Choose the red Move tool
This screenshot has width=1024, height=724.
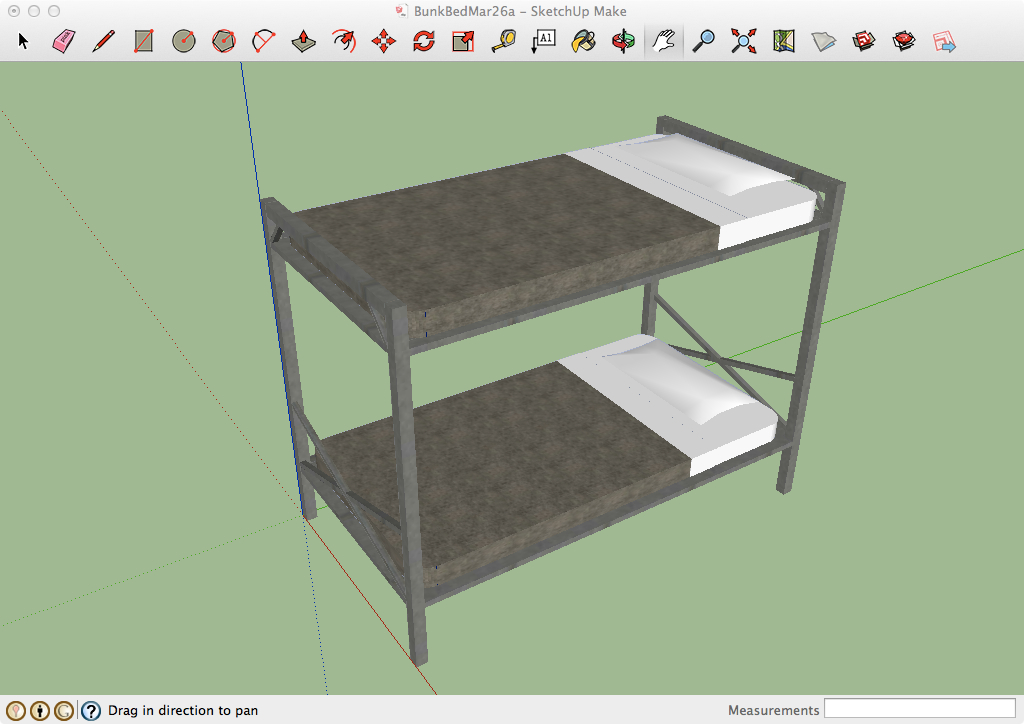pos(383,41)
